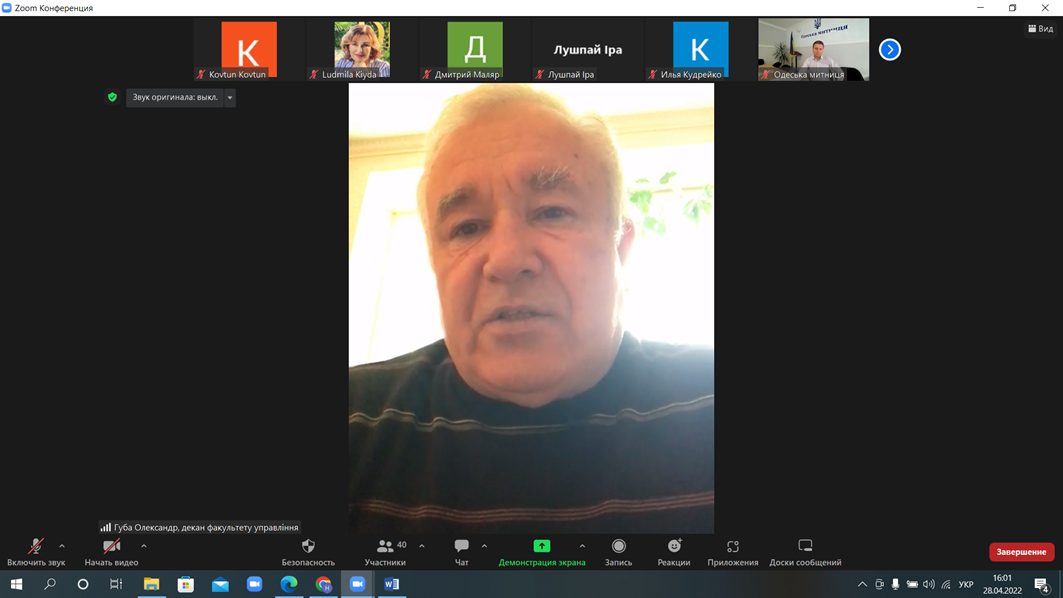Open Task View on taskbar
The height and width of the screenshot is (598, 1063).
pyautogui.click(x=116, y=584)
